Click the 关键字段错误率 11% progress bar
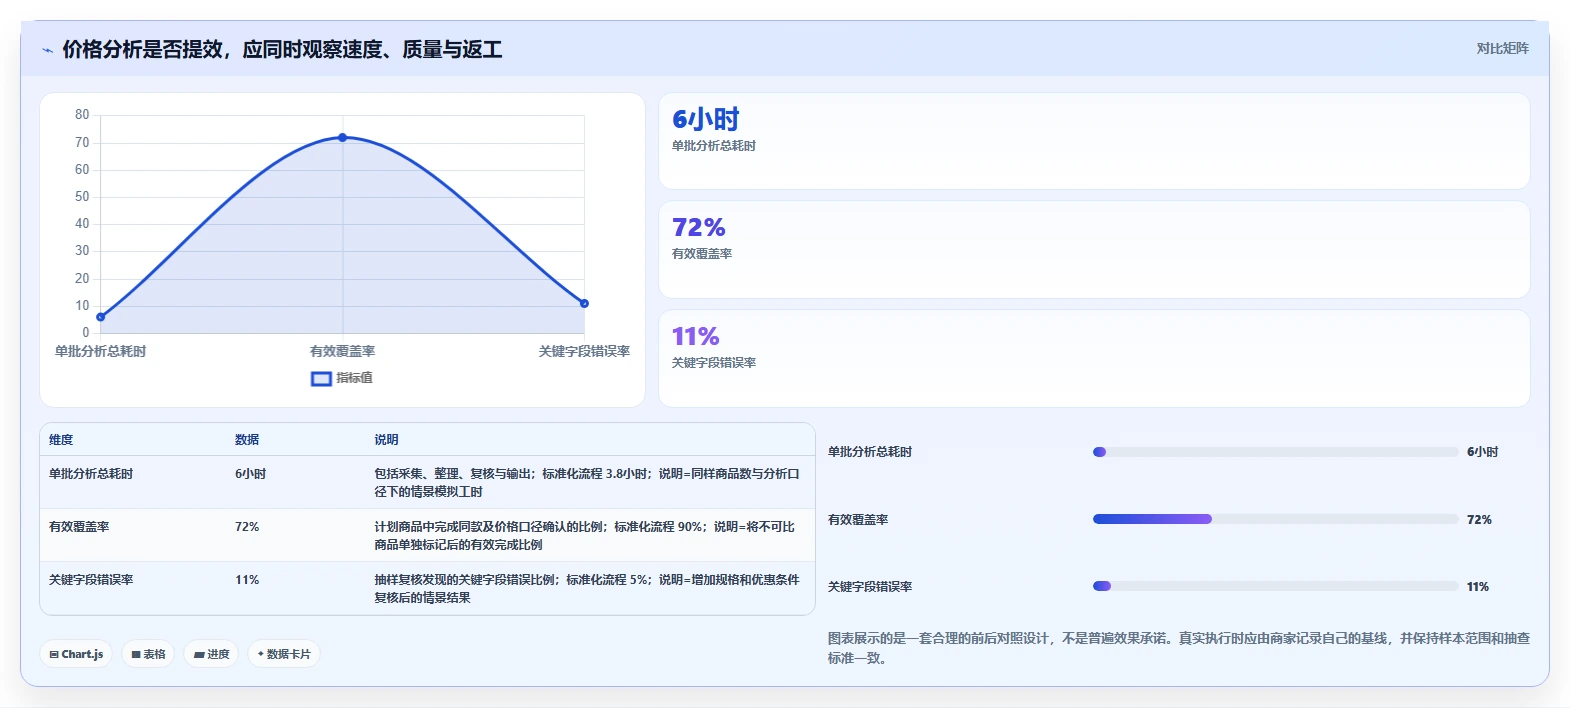This screenshot has width=1570, height=708. (1275, 586)
